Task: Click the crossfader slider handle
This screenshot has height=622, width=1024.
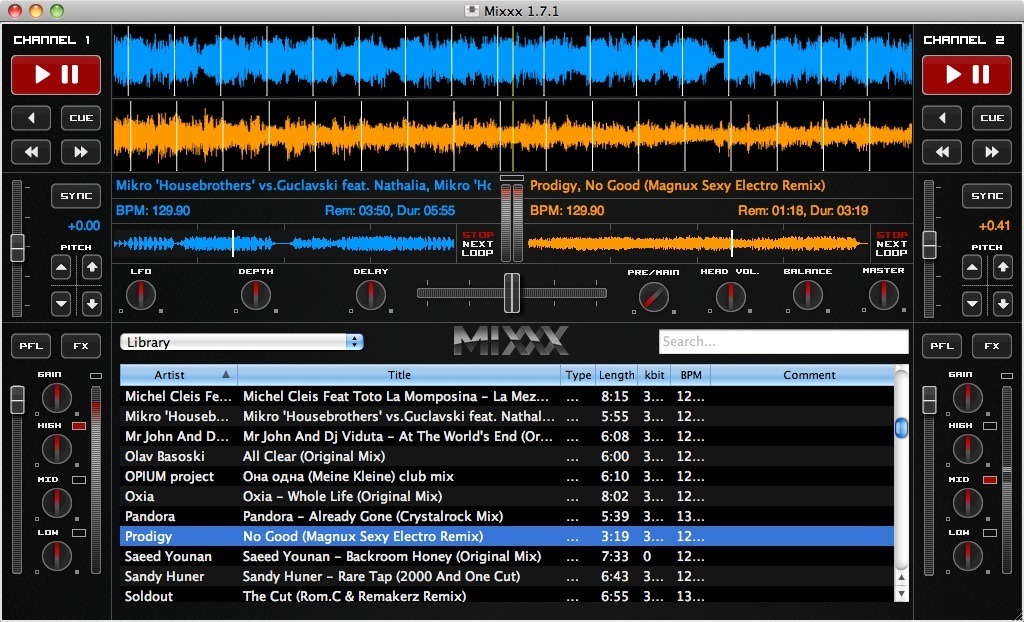Action: pyautogui.click(x=512, y=293)
